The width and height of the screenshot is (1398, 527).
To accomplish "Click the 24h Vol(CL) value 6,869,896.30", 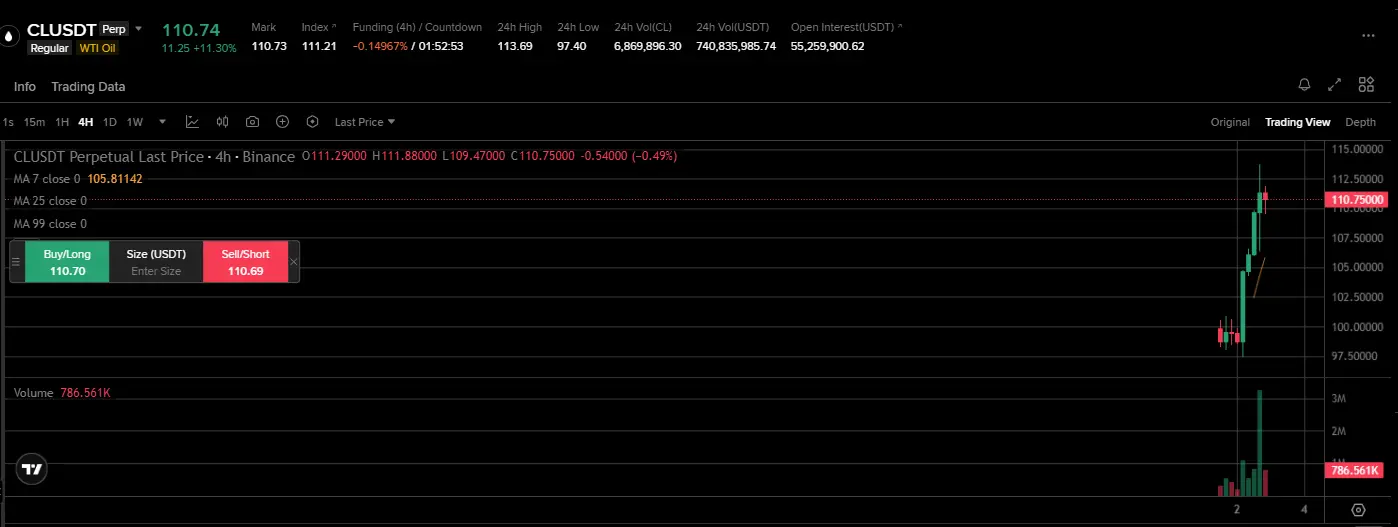I will [x=648, y=46].
